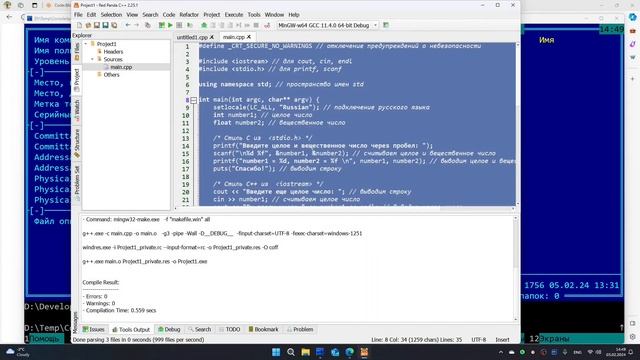This screenshot has width=640, height=360.
Task: Open the Help menu
Action: click(x=294, y=15)
